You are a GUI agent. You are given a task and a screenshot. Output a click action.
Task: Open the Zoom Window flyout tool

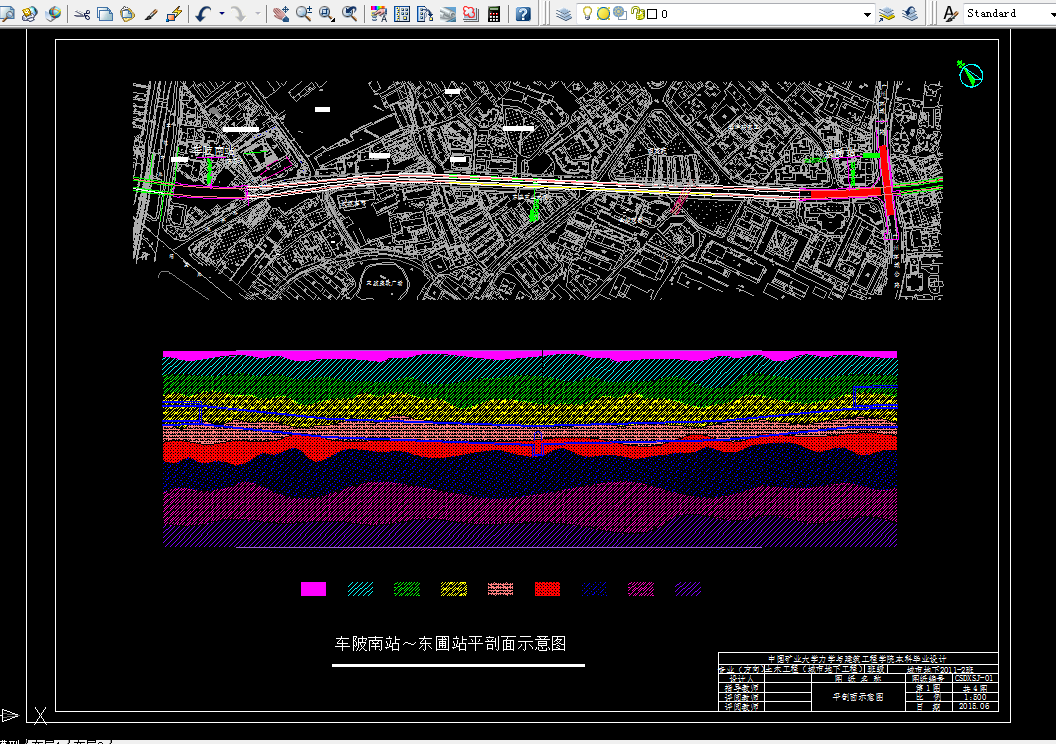[327, 13]
